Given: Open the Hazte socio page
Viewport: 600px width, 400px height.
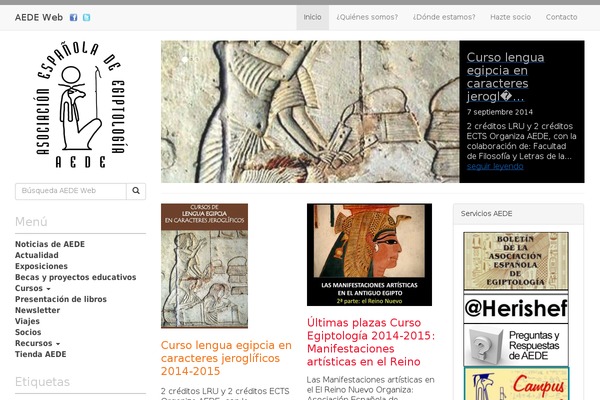Looking at the screenshot, I should [510, 17].
